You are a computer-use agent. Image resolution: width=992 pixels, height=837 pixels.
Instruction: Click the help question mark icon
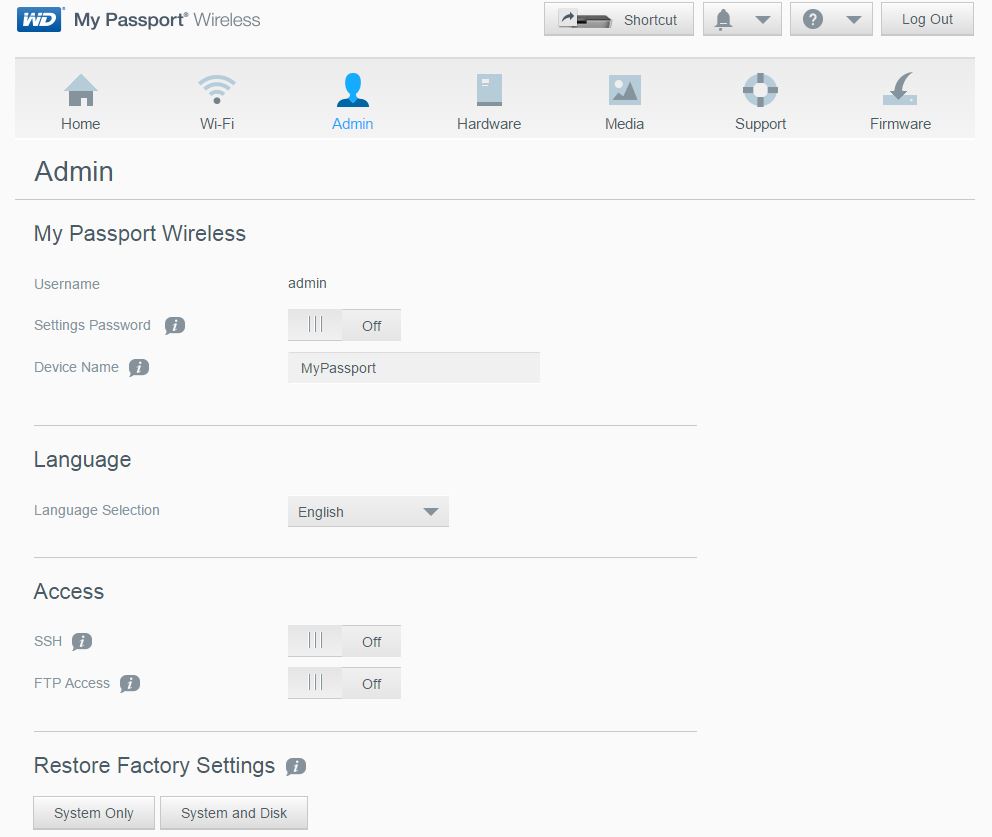point(813,20)
